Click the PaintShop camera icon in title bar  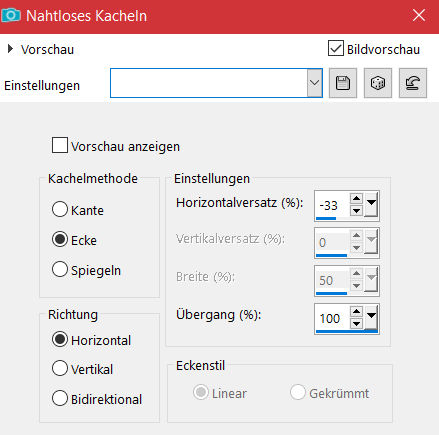[x=11, y=15]
